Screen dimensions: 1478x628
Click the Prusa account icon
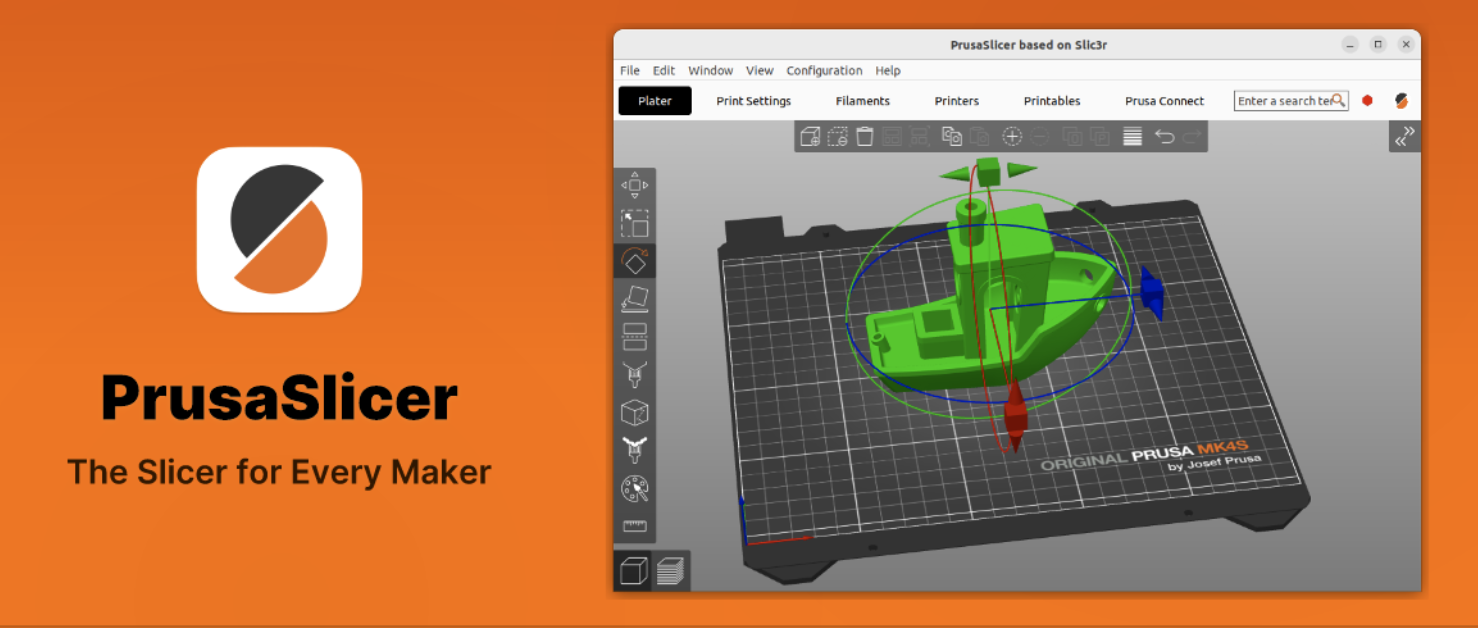pos(1402,100)
